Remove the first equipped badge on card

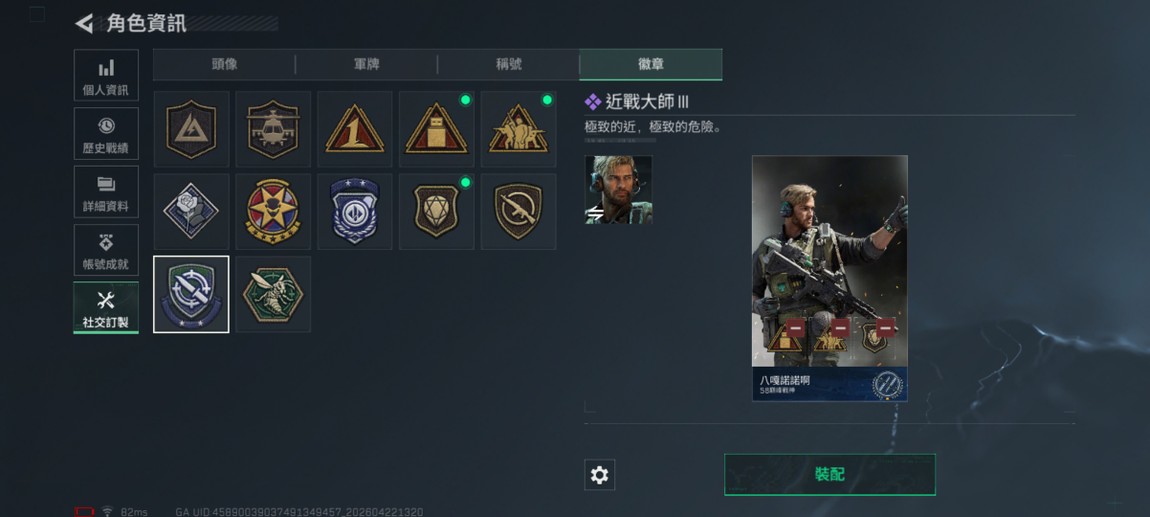(795, 327)
